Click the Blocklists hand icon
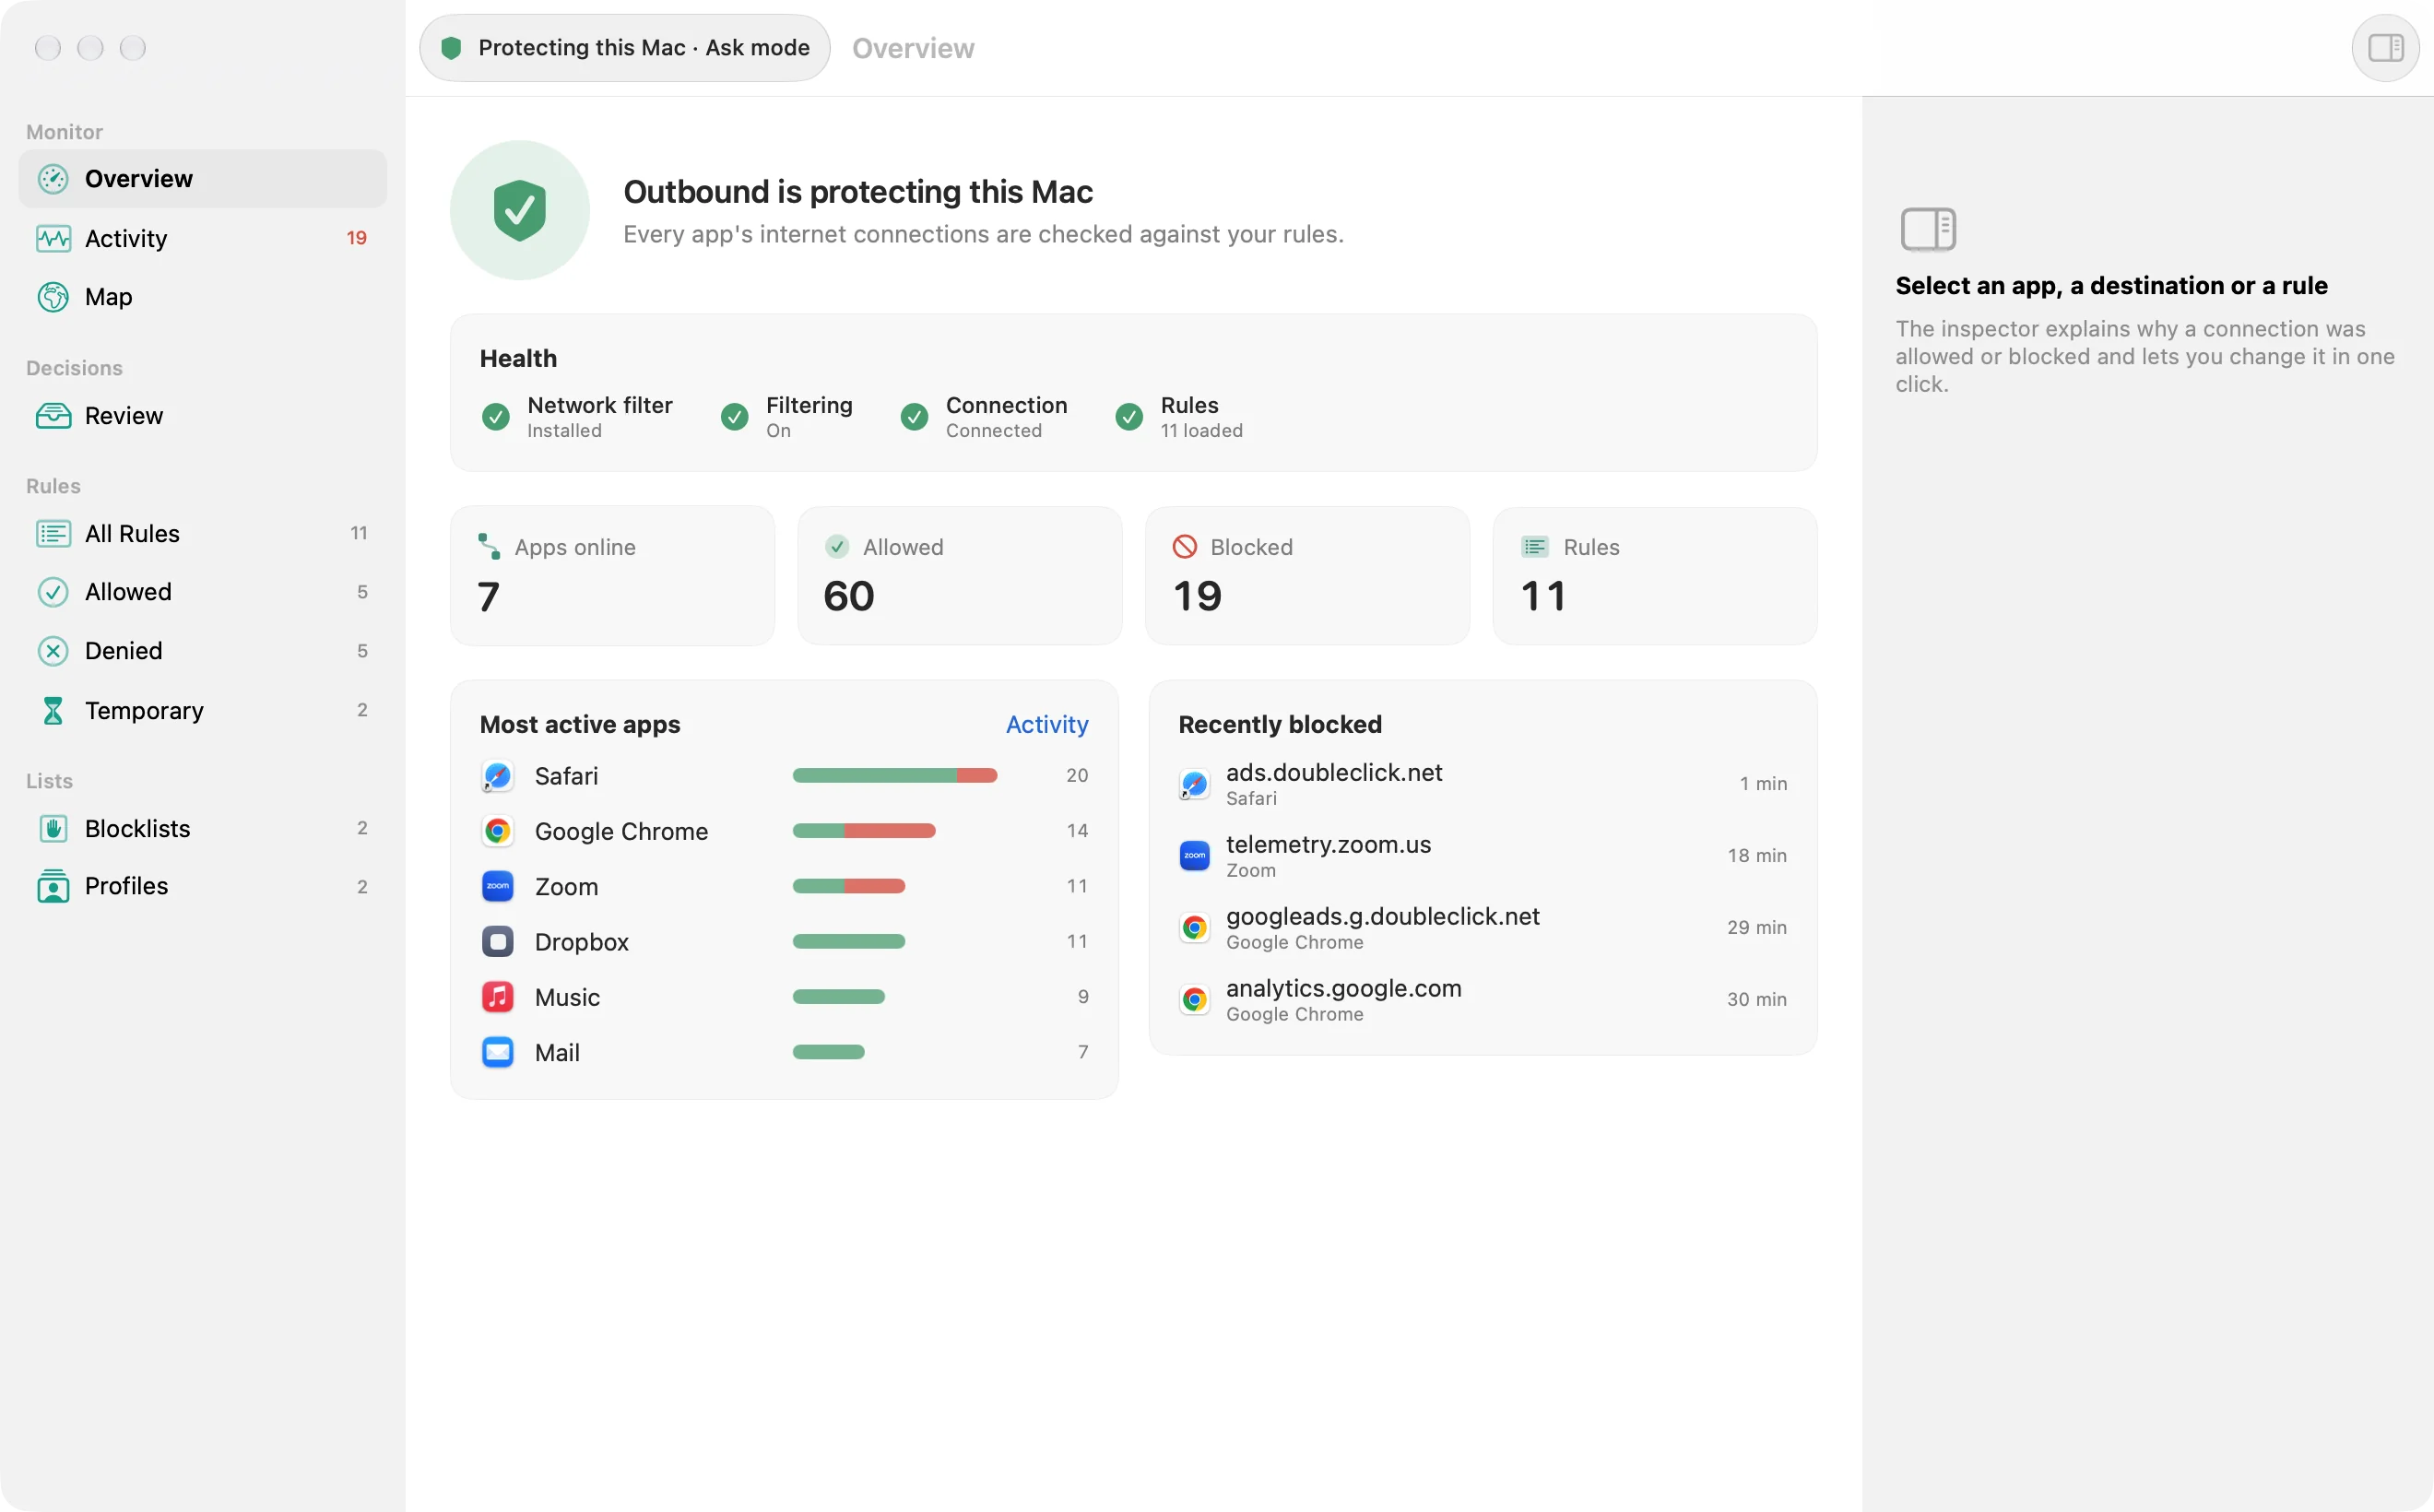 [53, 828]
